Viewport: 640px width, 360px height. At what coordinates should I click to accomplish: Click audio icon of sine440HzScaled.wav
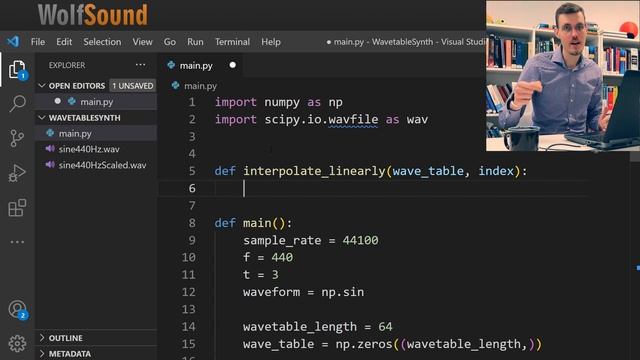pyautogui.click(x=50, y=165)
